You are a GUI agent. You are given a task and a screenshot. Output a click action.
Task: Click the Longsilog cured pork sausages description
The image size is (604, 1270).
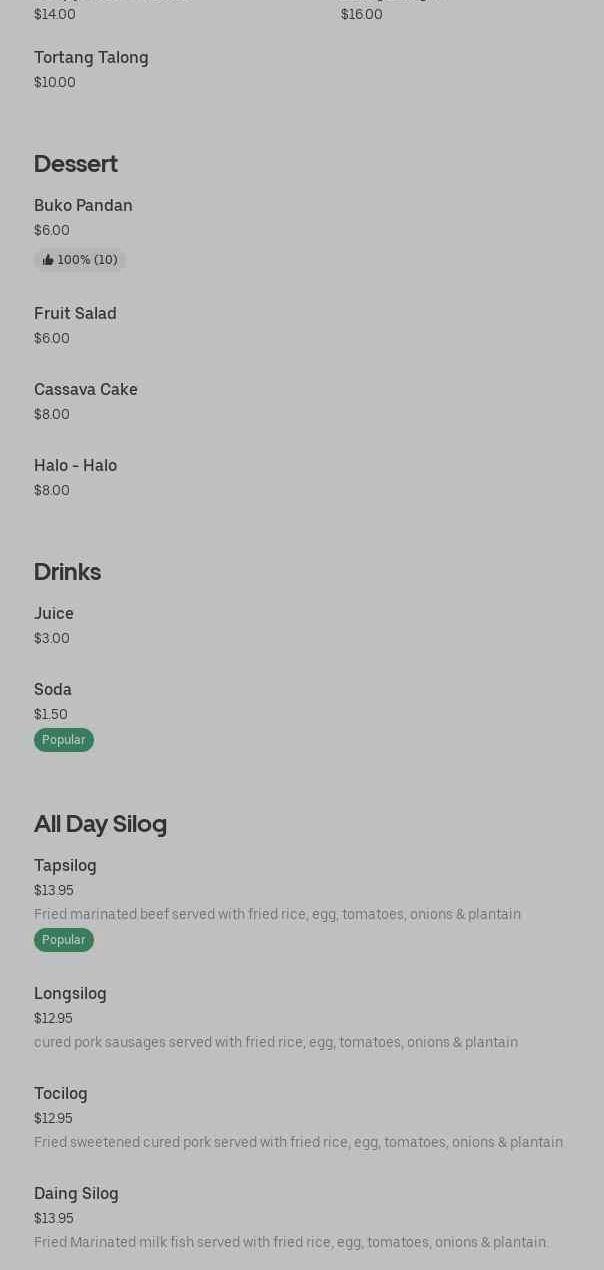coord(276,1042)
